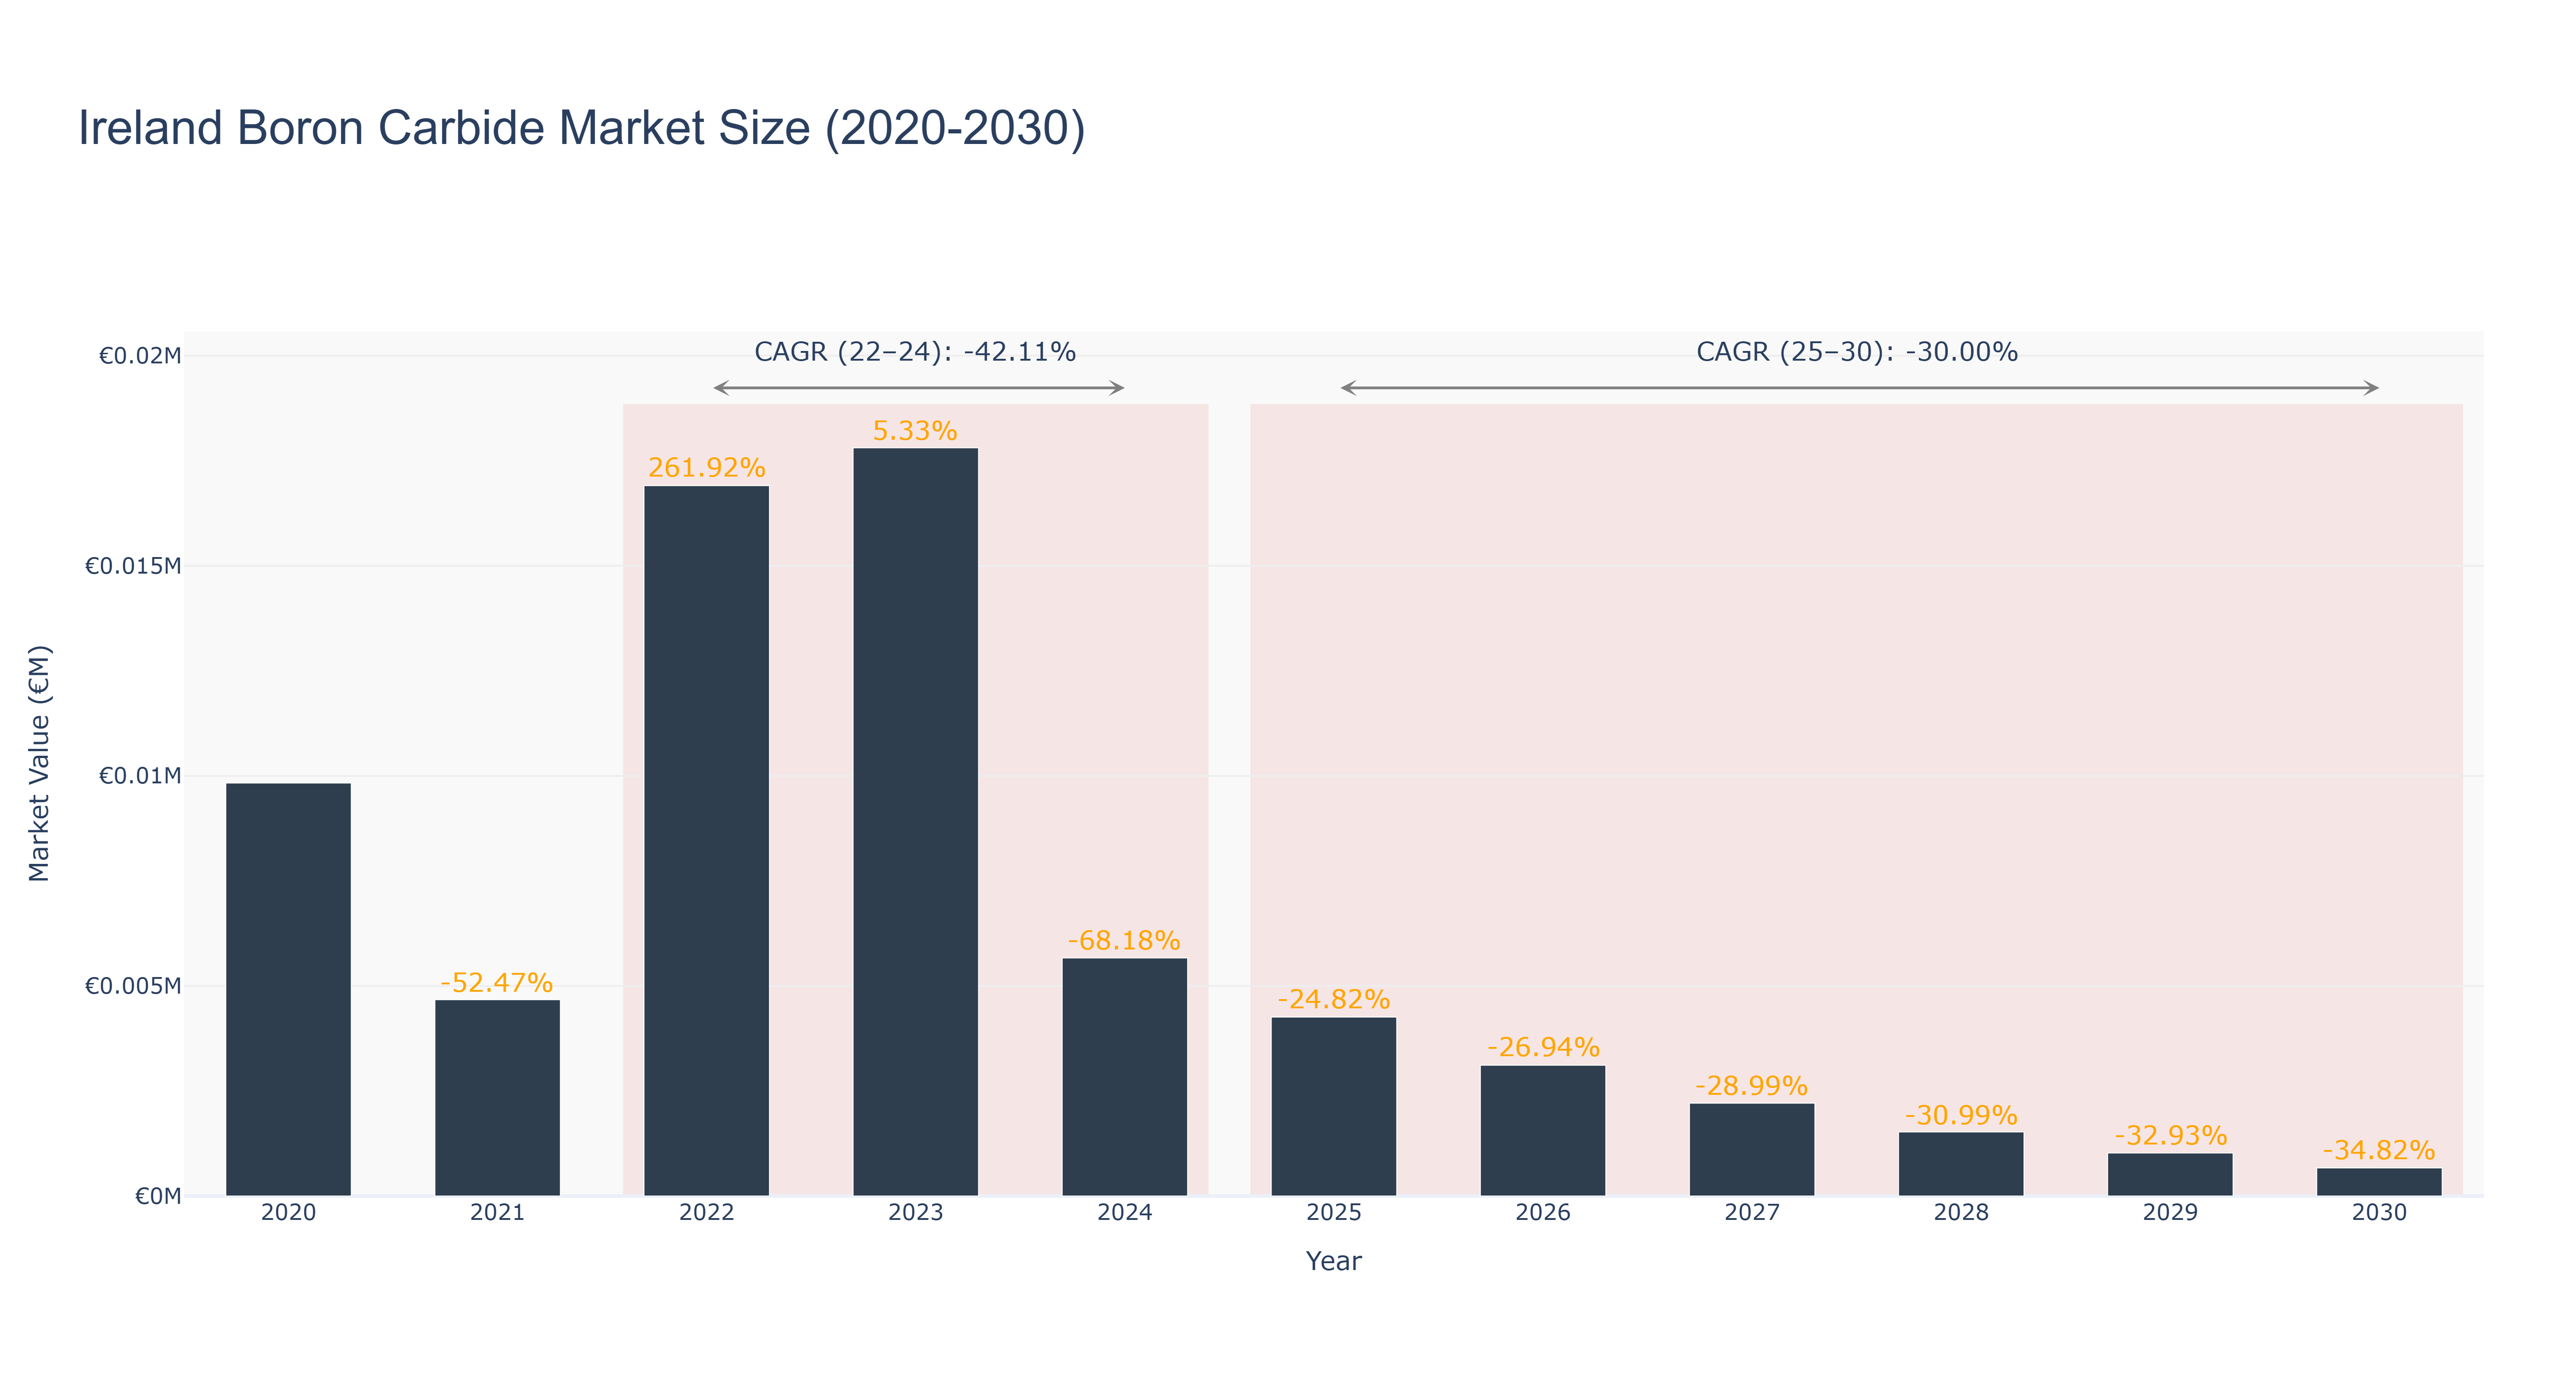The image size is (2576, 1380).
Task: Click the 'Year' x-axis title
Action: pos(1333,1261)
